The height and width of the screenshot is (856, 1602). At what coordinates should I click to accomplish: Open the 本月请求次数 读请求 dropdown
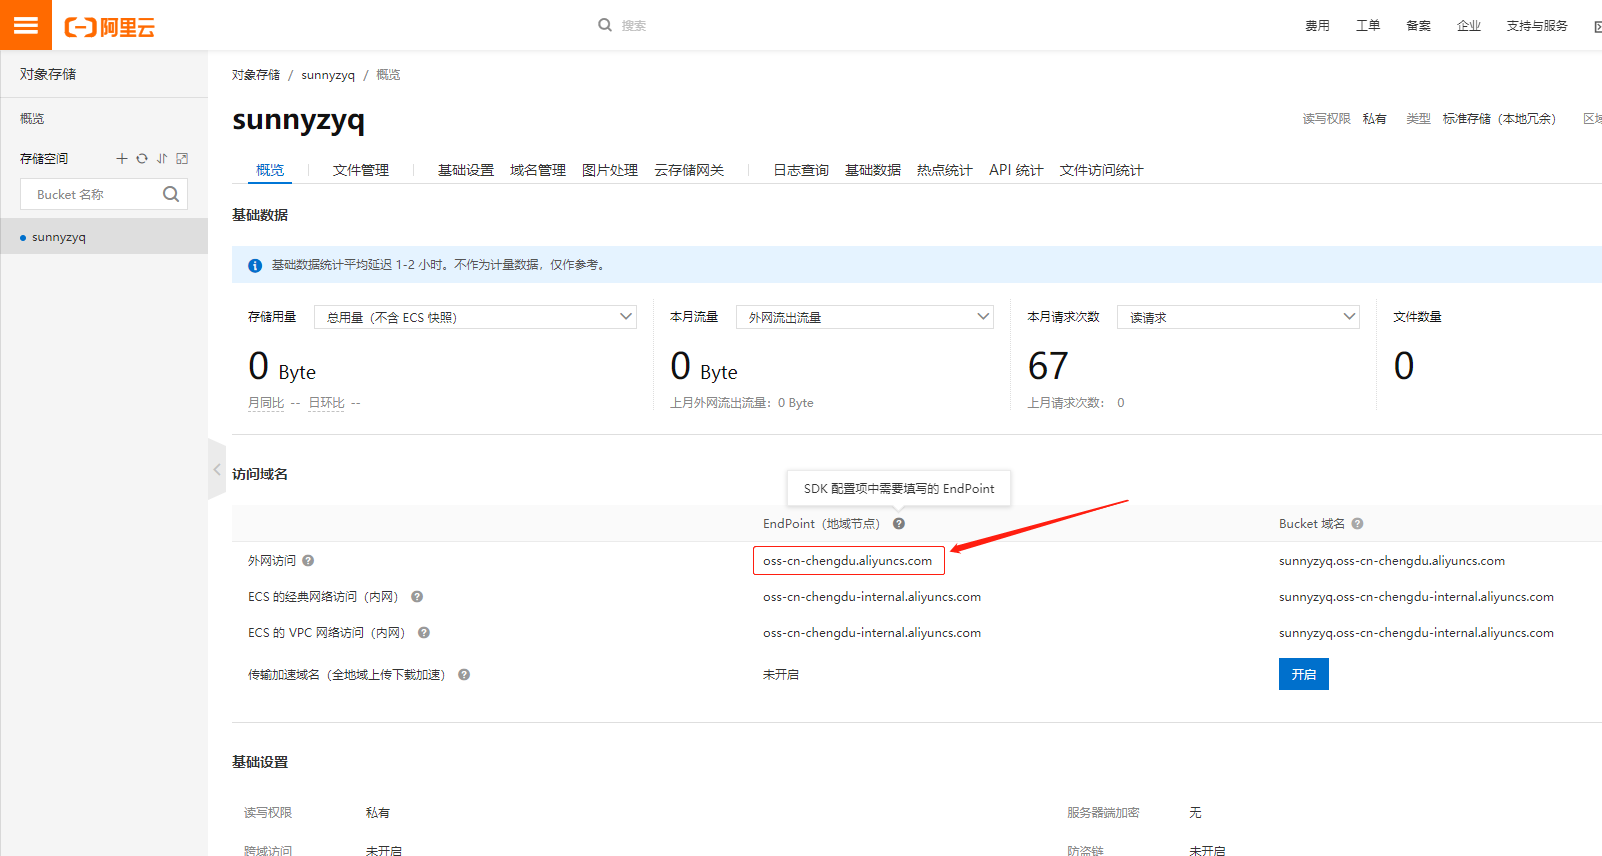pos(1238,317)
